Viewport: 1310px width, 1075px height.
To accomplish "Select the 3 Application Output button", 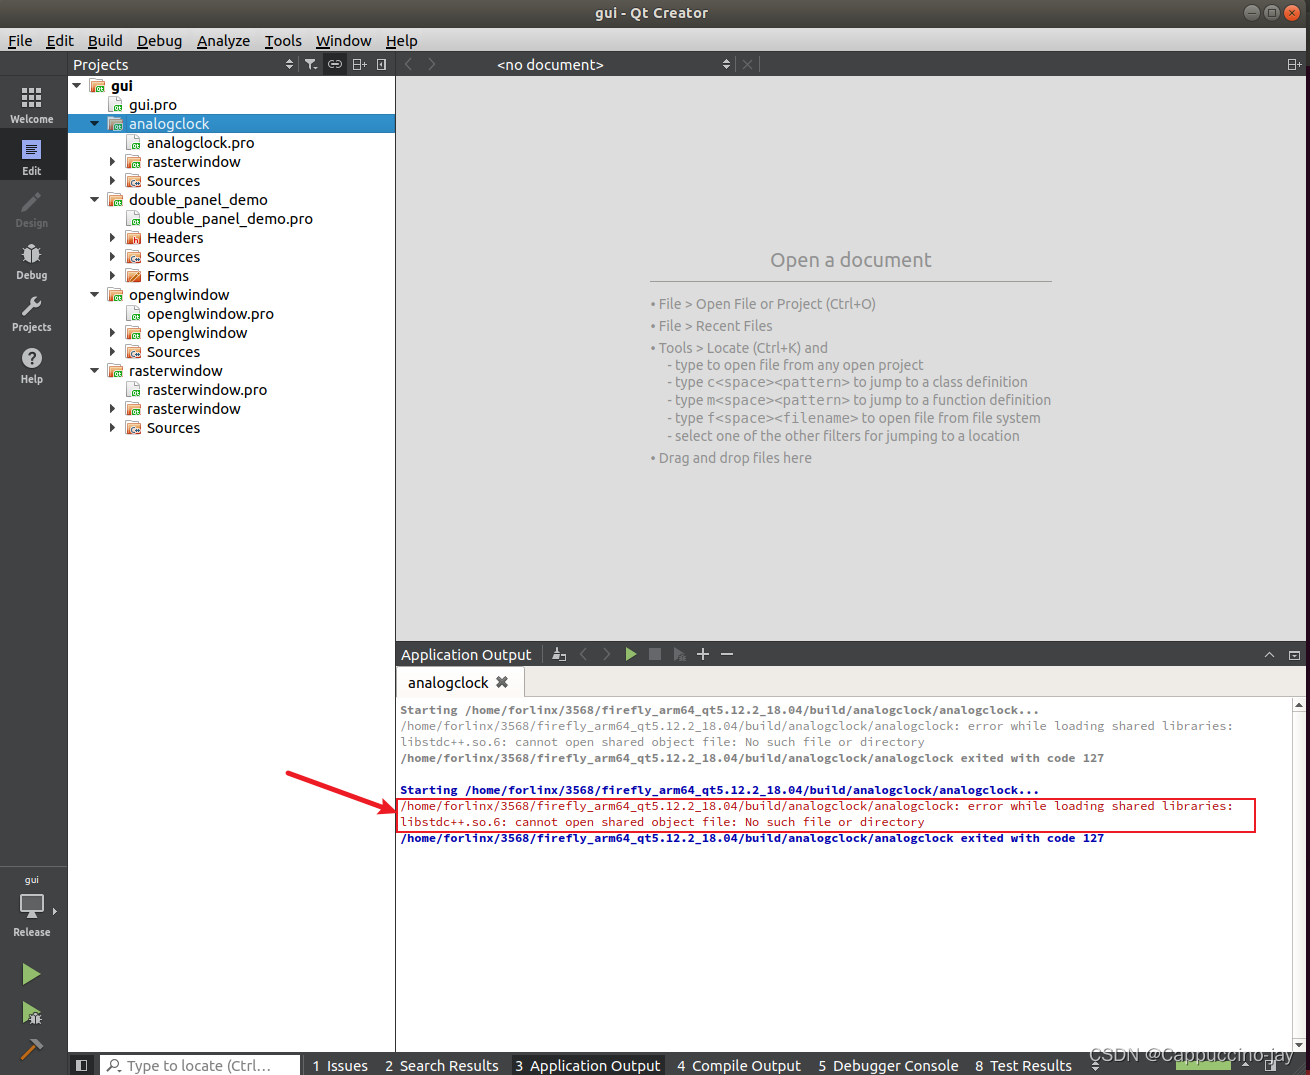I will coord(588,1065).
